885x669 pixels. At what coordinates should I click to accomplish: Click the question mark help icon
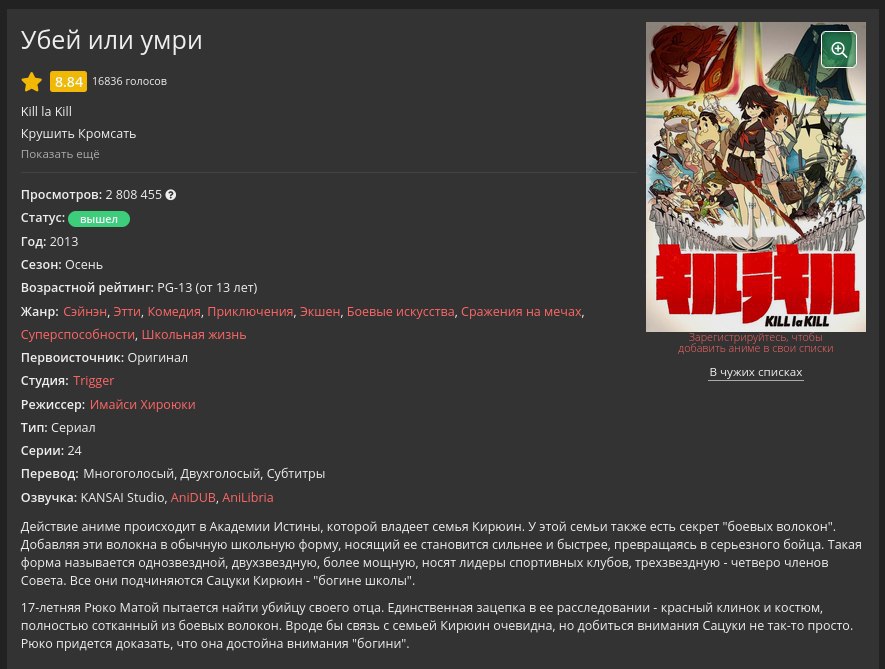pyautogui.click(x=171, y=195)
